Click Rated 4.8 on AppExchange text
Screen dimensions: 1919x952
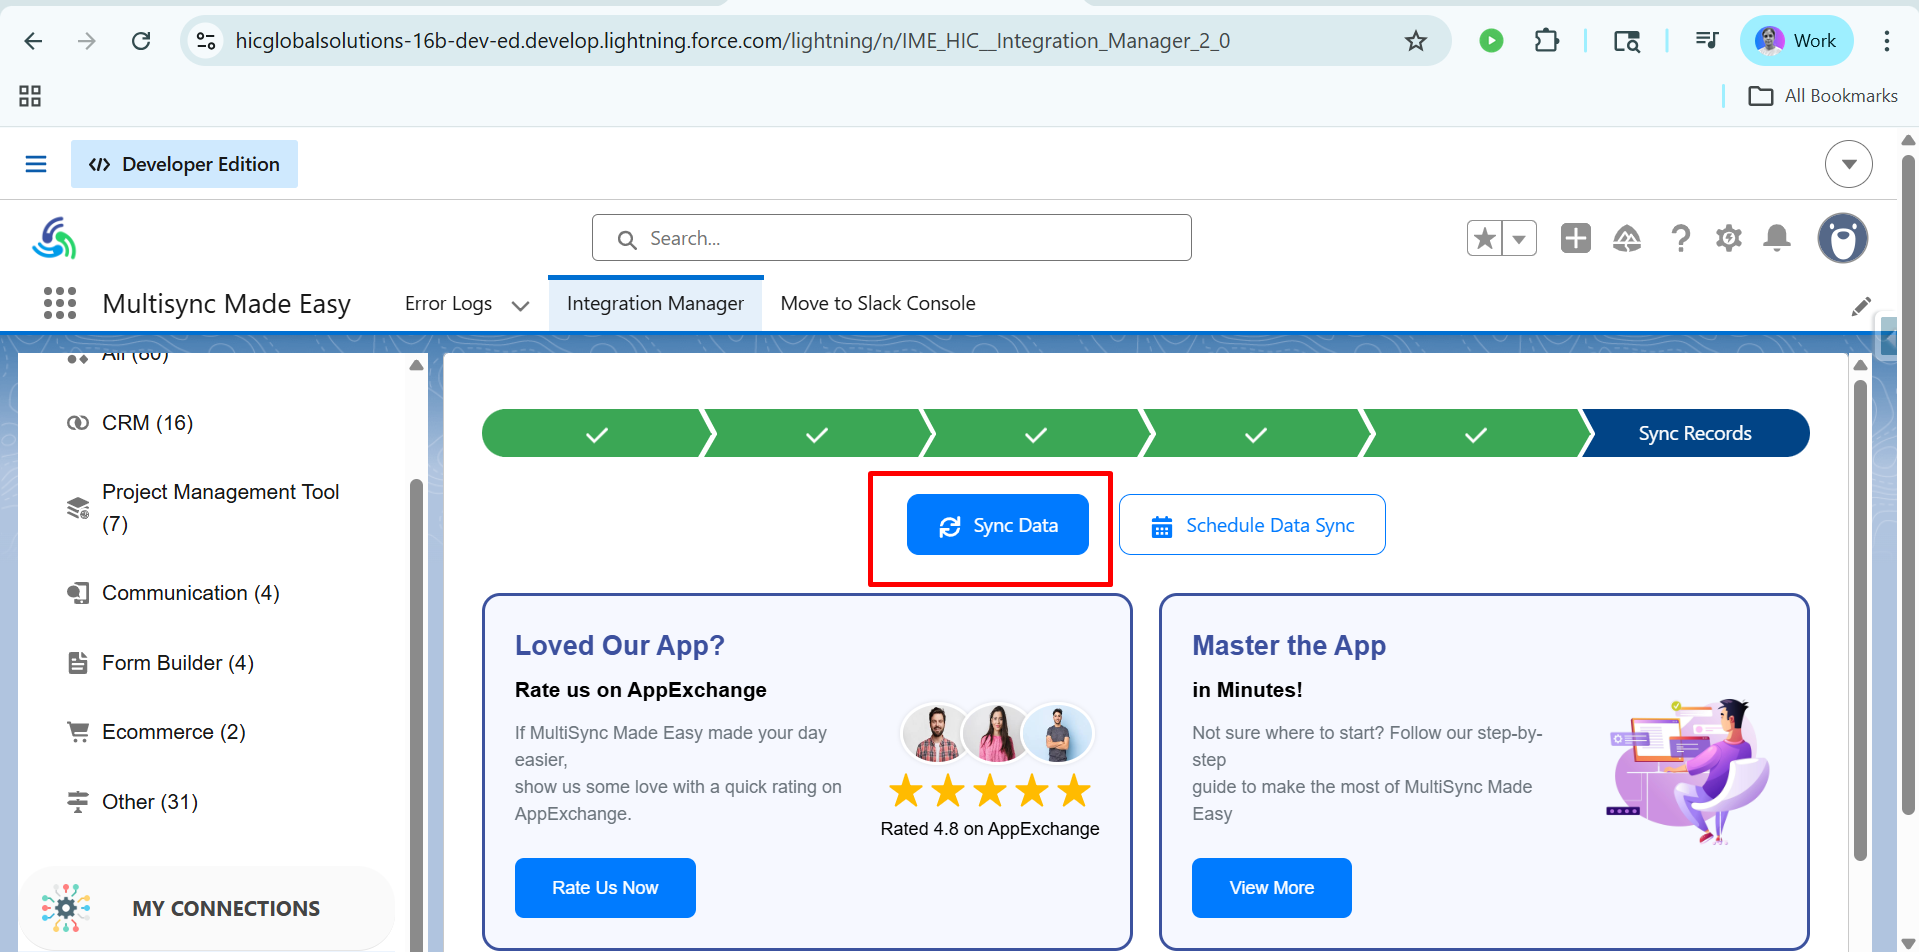[990, 829]
